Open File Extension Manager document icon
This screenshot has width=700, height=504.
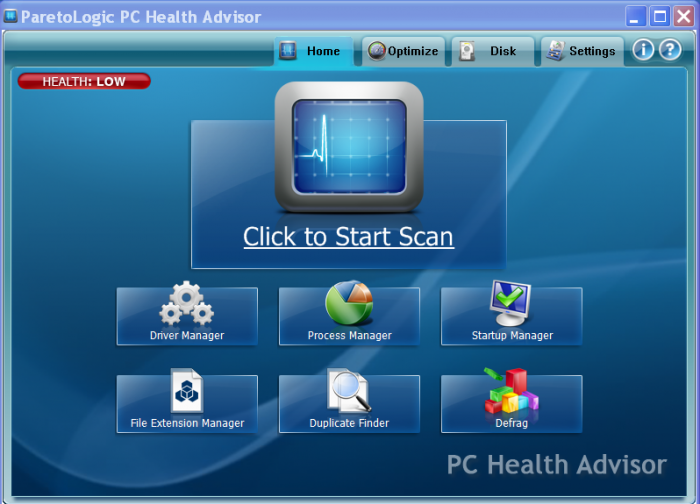[x=187, y=391]
